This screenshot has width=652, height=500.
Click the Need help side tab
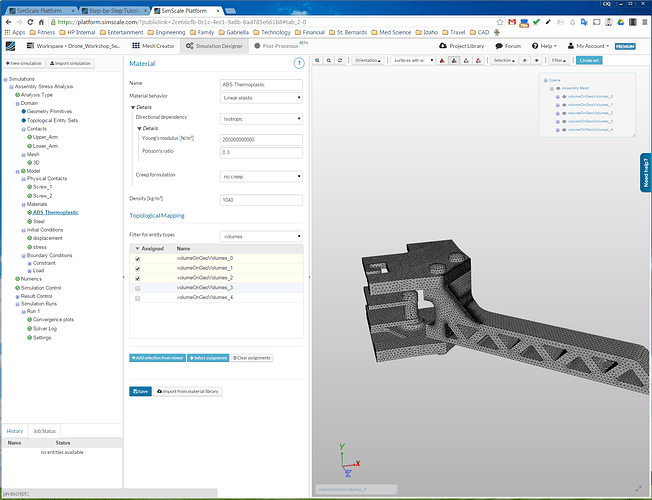tap(645, 174)
